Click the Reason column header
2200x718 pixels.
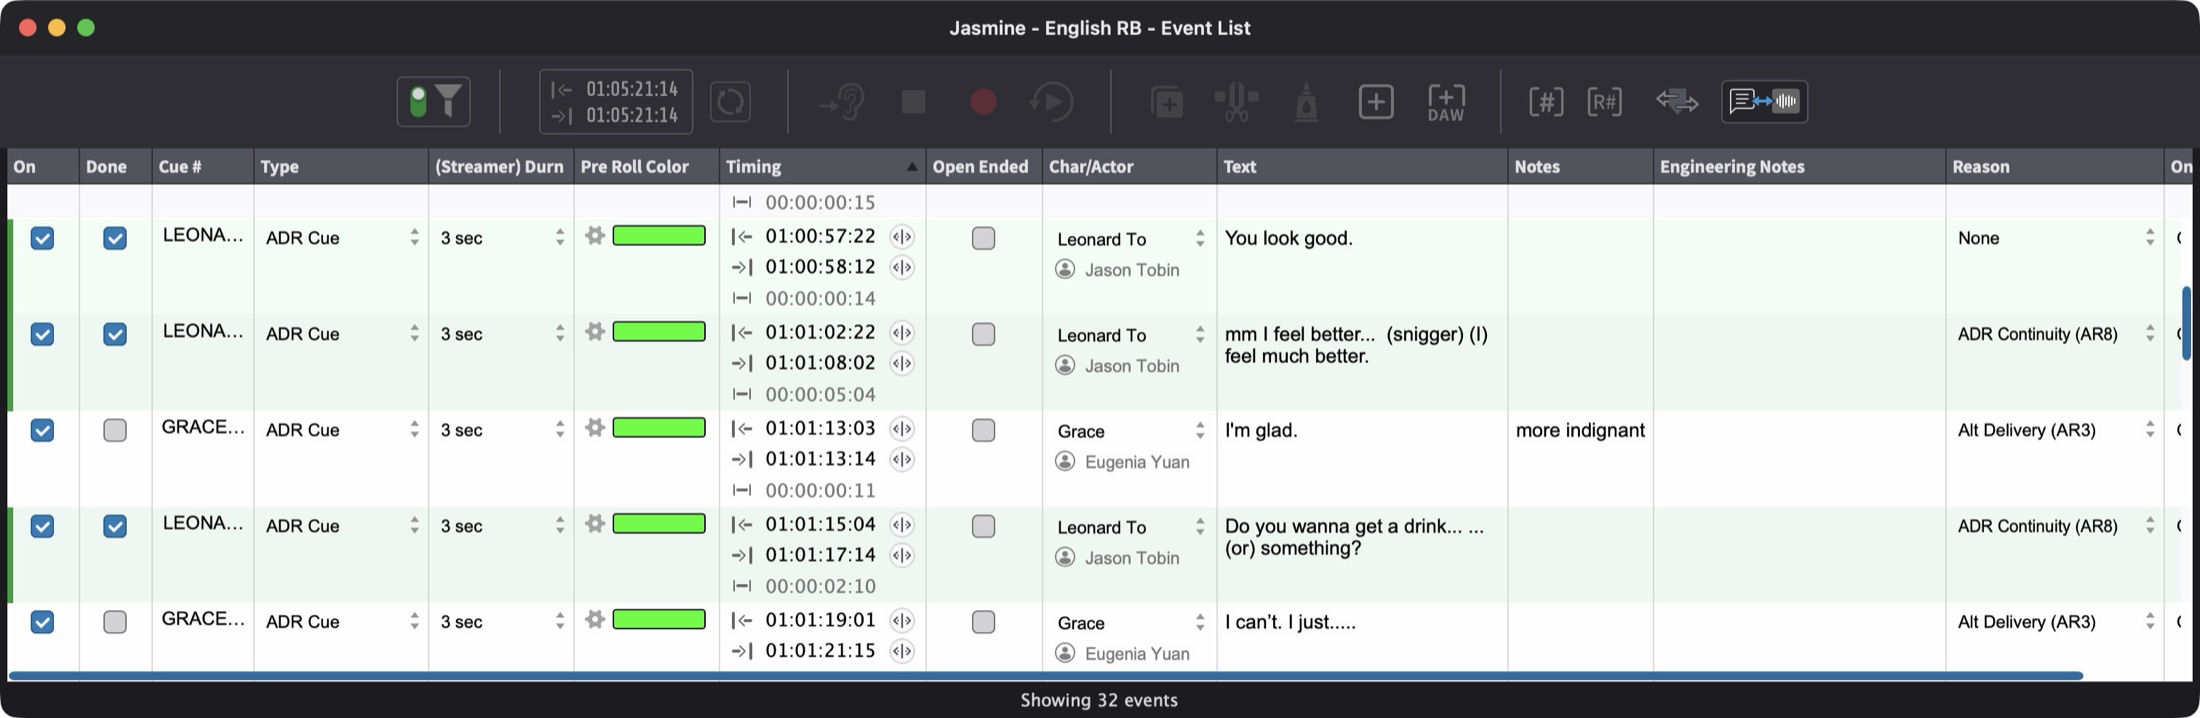tap(2055, 166)
